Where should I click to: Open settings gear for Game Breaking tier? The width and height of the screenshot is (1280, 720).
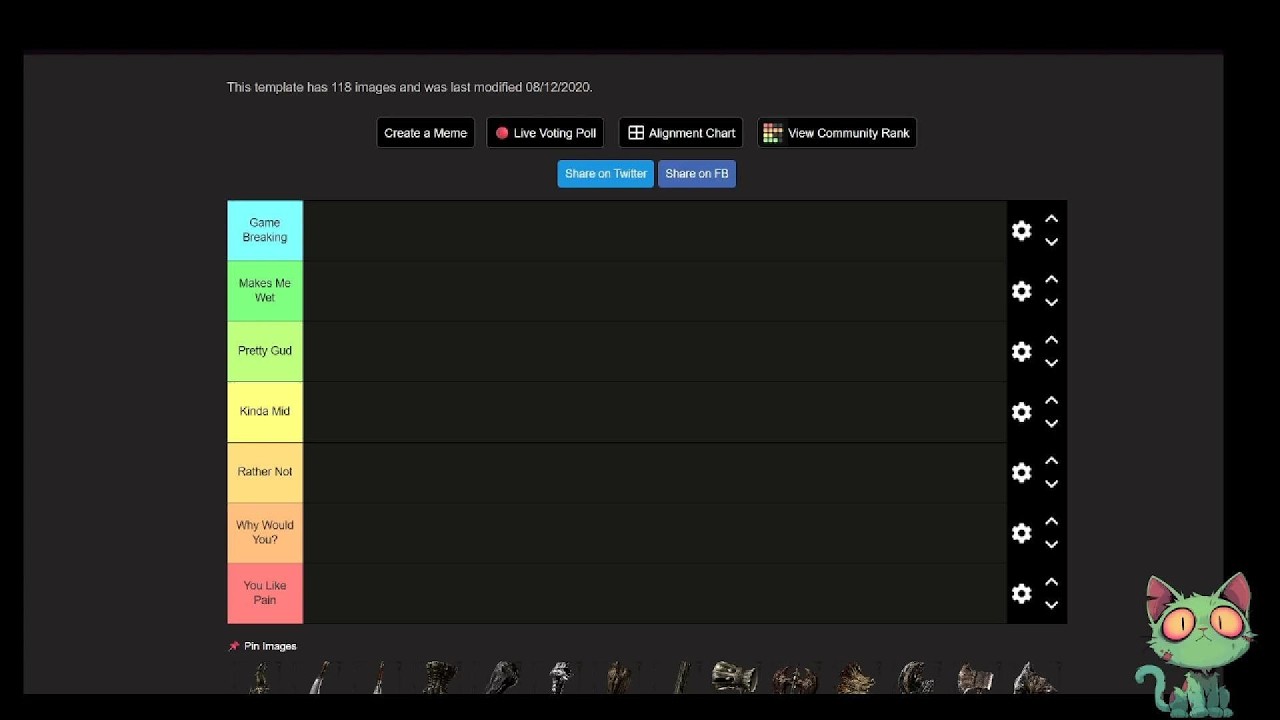click(1021, 231)
